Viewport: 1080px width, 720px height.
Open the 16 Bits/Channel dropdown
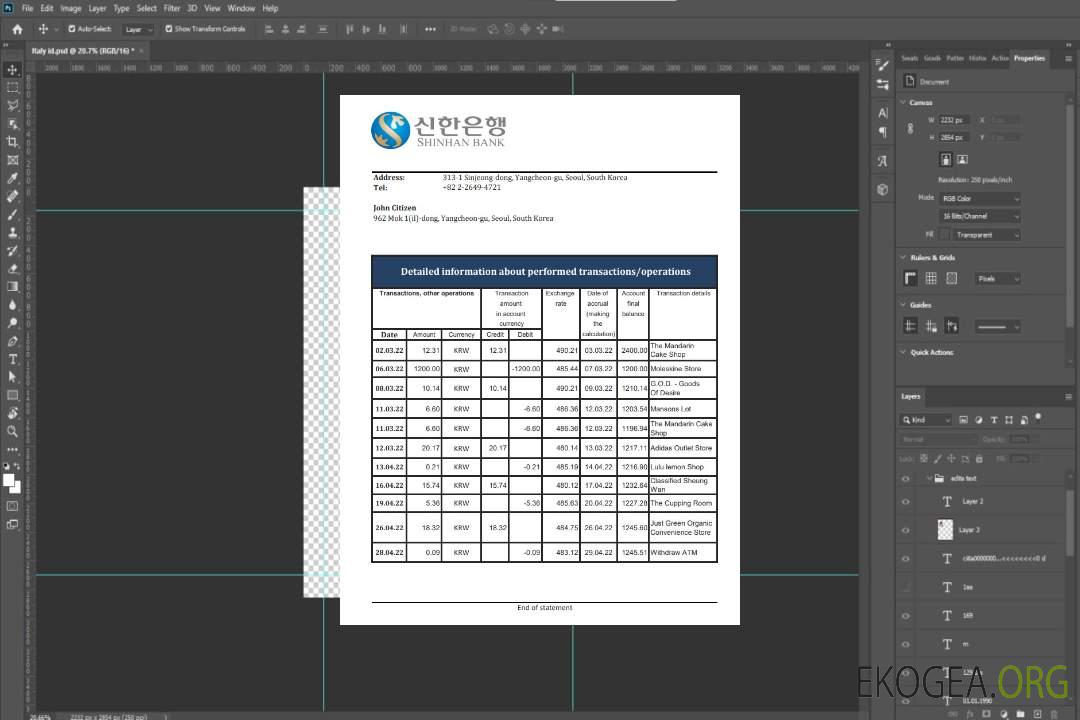coord(979,216)
